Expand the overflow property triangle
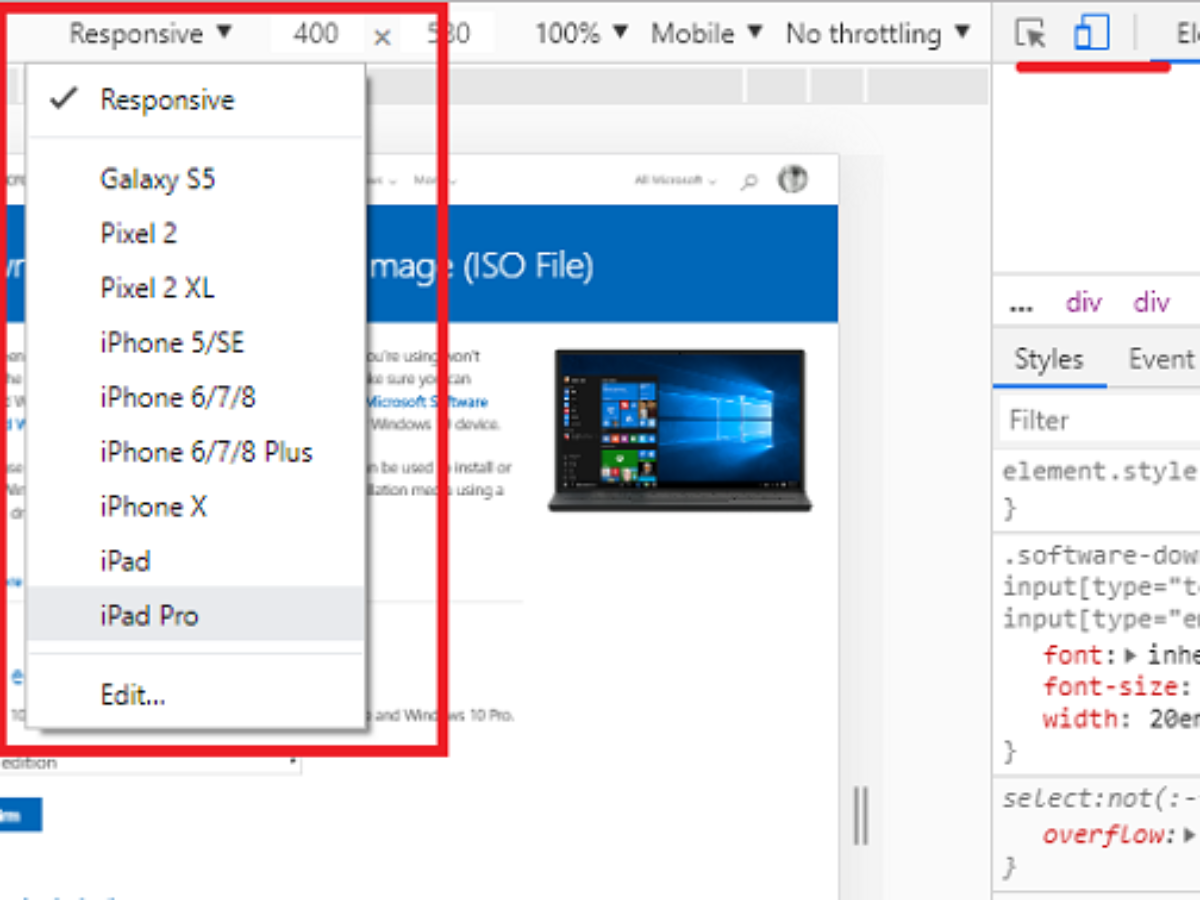The height and width of the screenshot is (900, 1200). [x=1188, y=834]
